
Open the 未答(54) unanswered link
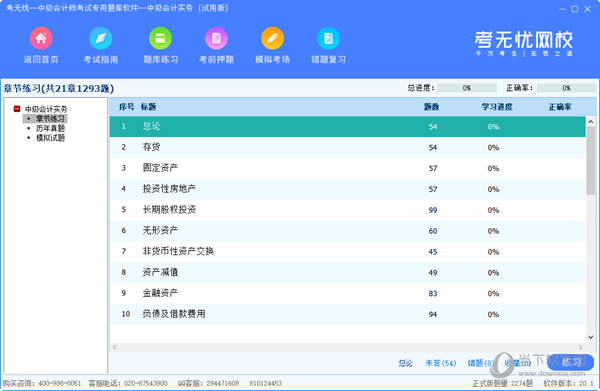pos(441,363)
